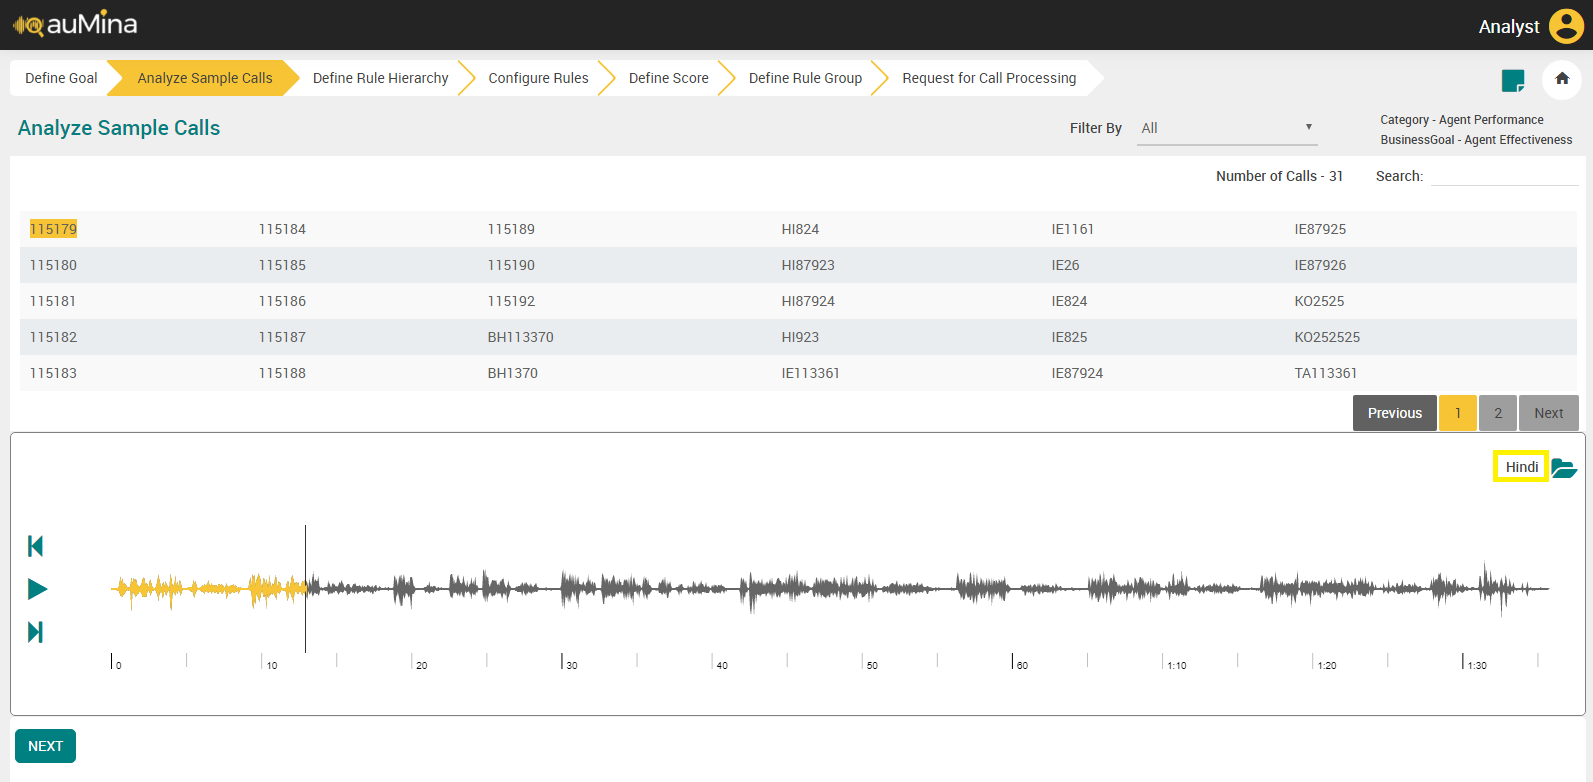Switch to Analyze Sample Calls step
The image size is (1593, 782).
pyautogui.click(x=205, y=78)
